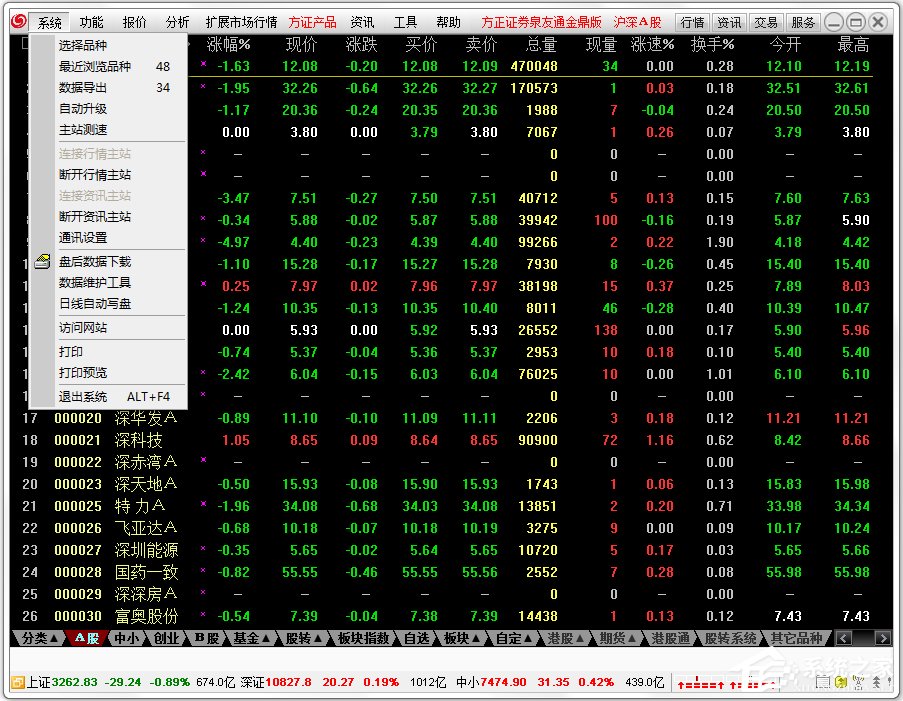Select 断开资讯主站 menu entry
Image resolution: width=903 pixels, height=701 pixels.
point(108,217)
